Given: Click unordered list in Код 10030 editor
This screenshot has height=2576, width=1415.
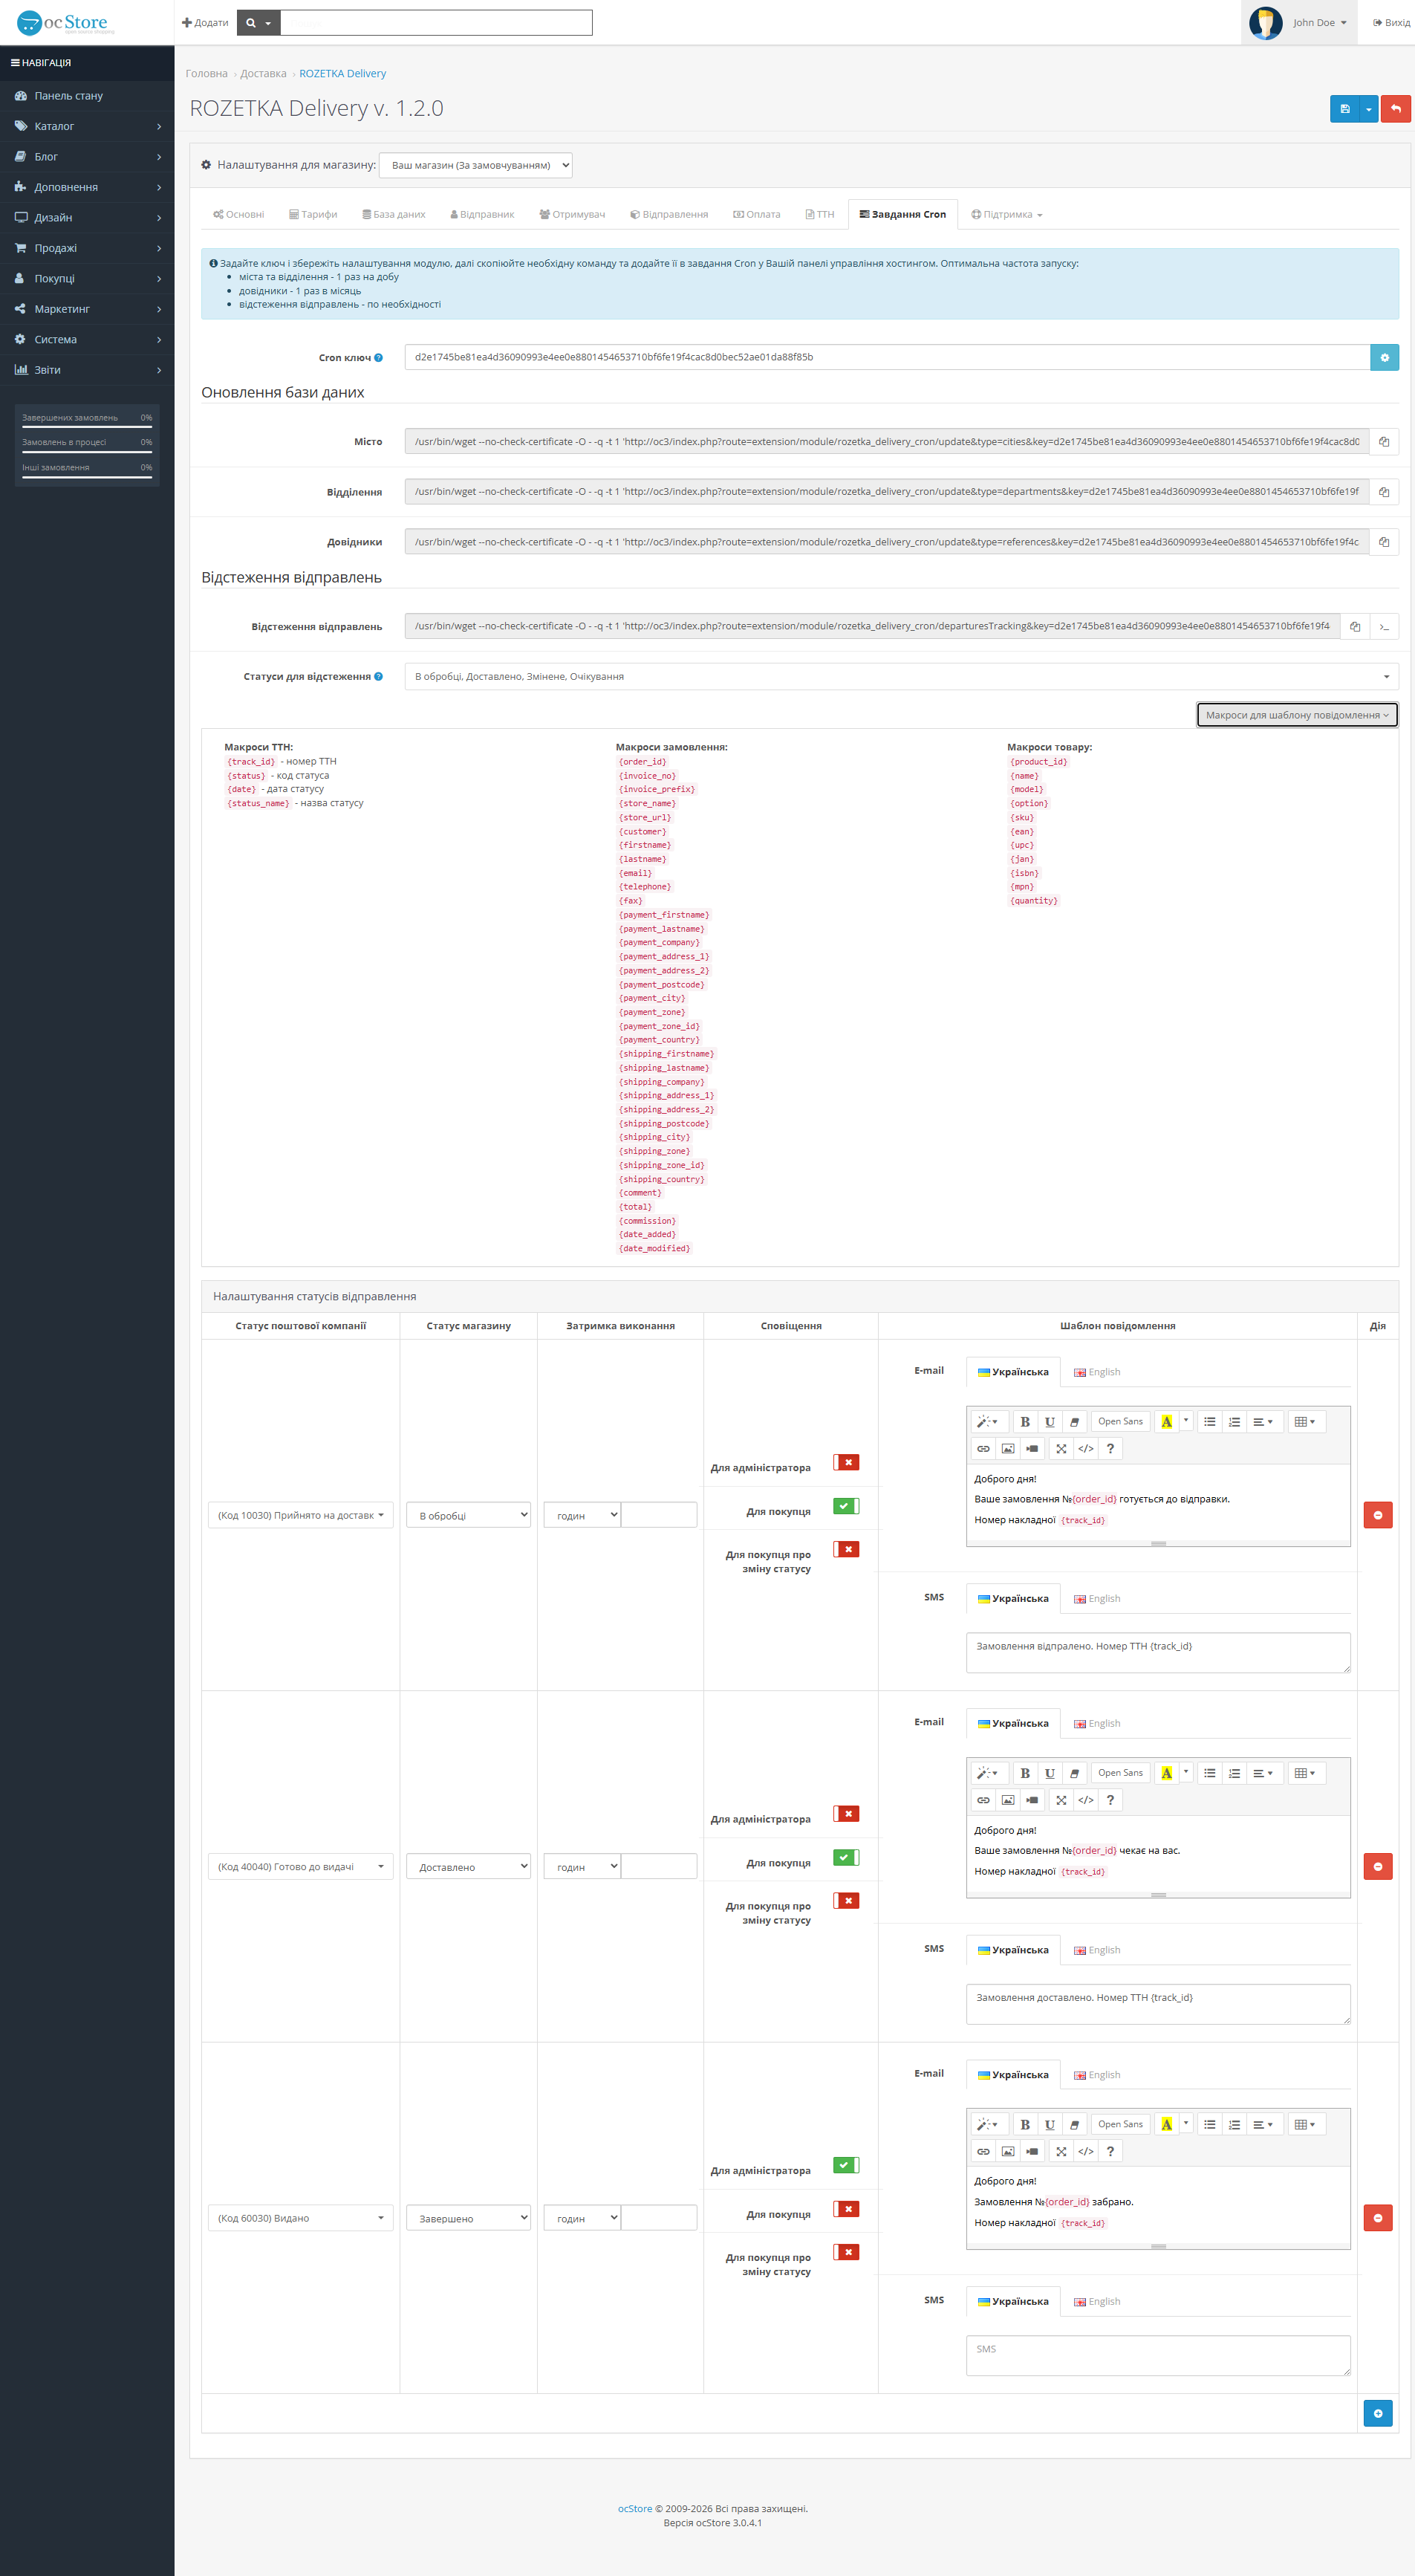Looking at the screenshot, I should [x=1210, y=1421].
